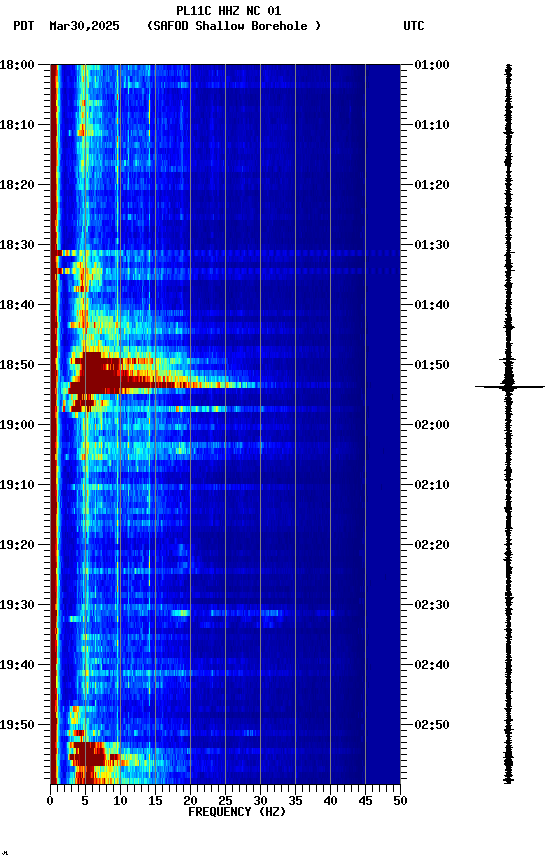This screenshot has width=552, height=864.
Task: Click the 20 Hz frequency tick label
Action: pyautogui.click(x=190, y=801)
